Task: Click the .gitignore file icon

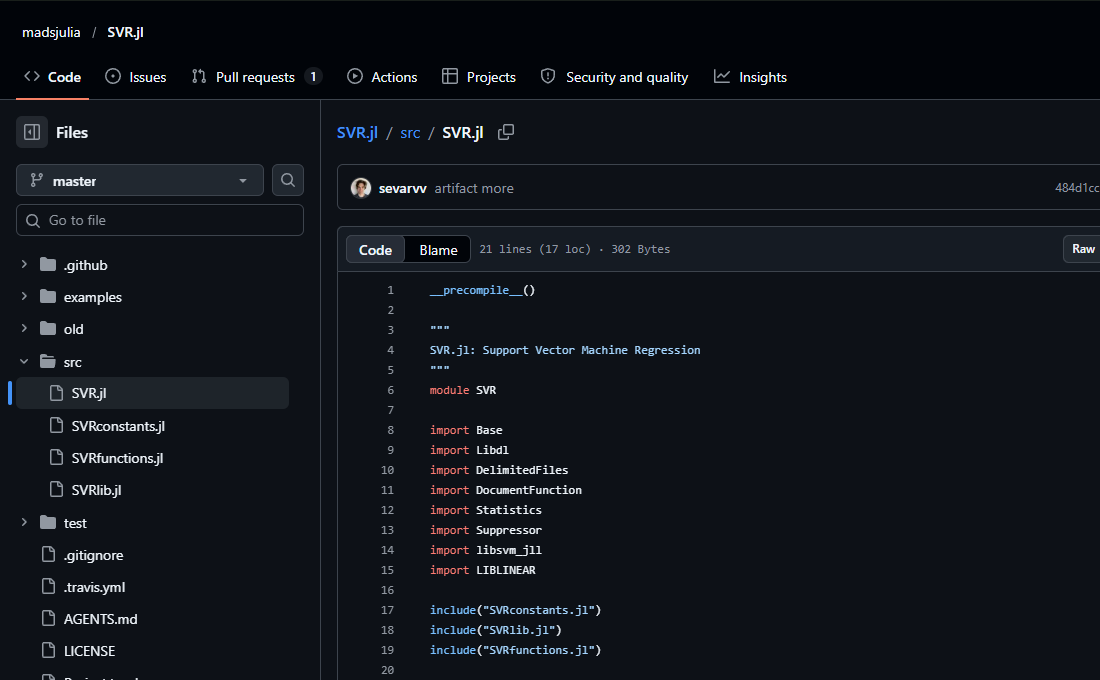Action: coord(48,554)
